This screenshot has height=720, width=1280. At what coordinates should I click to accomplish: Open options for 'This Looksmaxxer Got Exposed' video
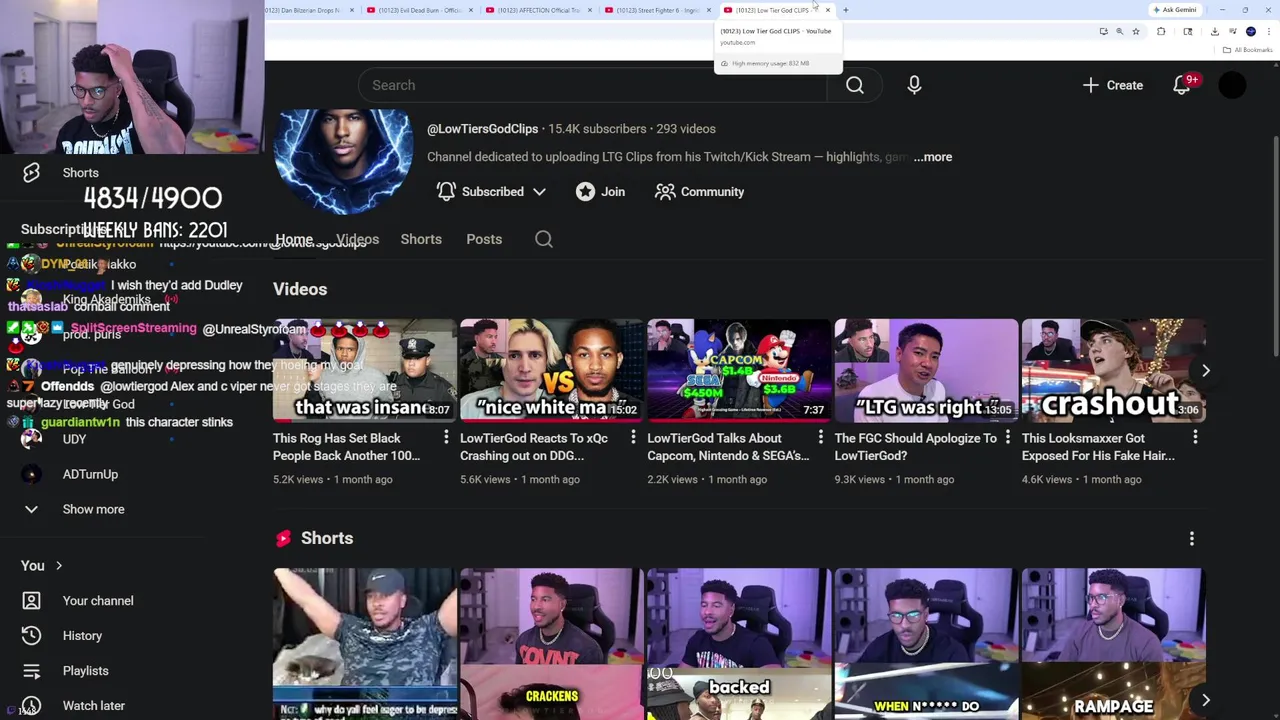point(1195,438)
